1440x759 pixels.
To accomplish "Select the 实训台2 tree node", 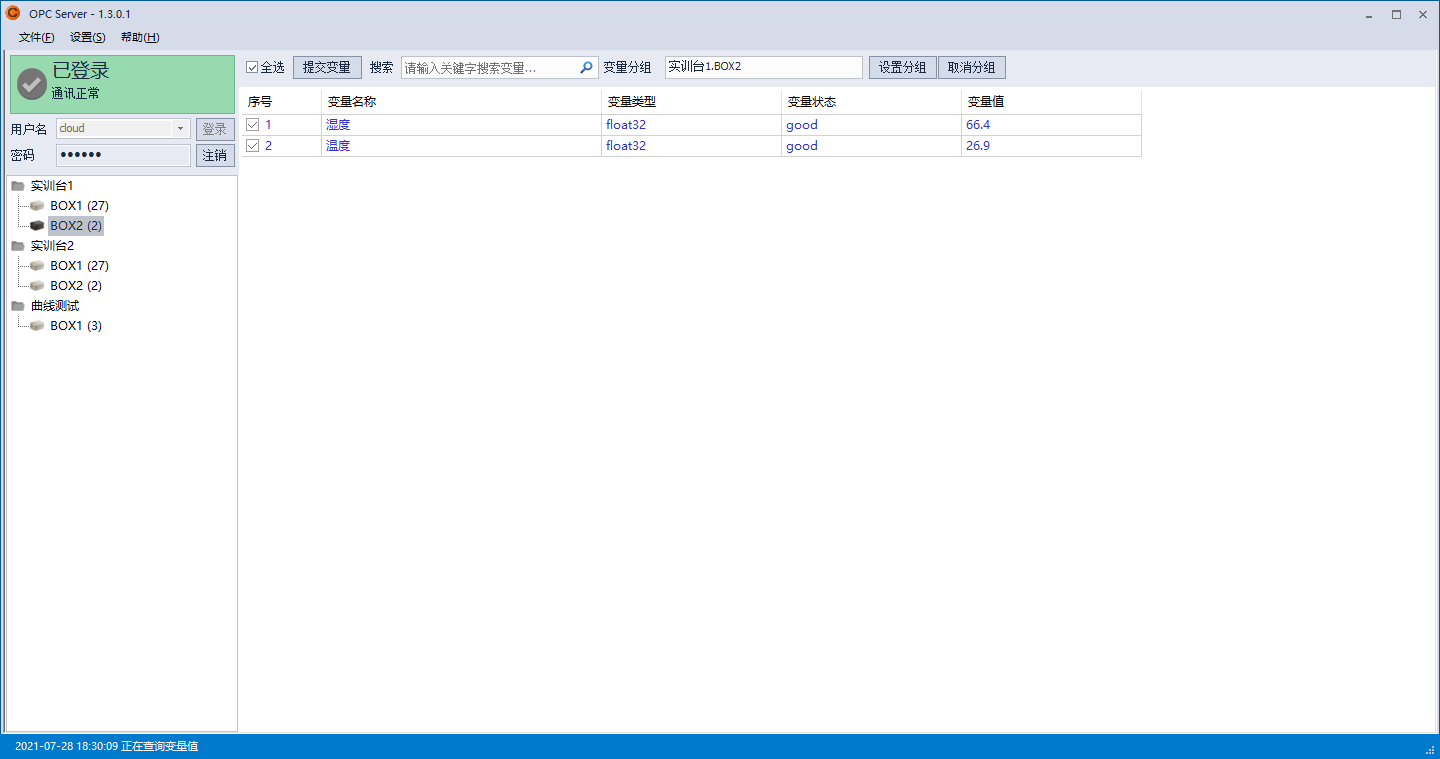I will pyautogui.click(x=52, y=246).
